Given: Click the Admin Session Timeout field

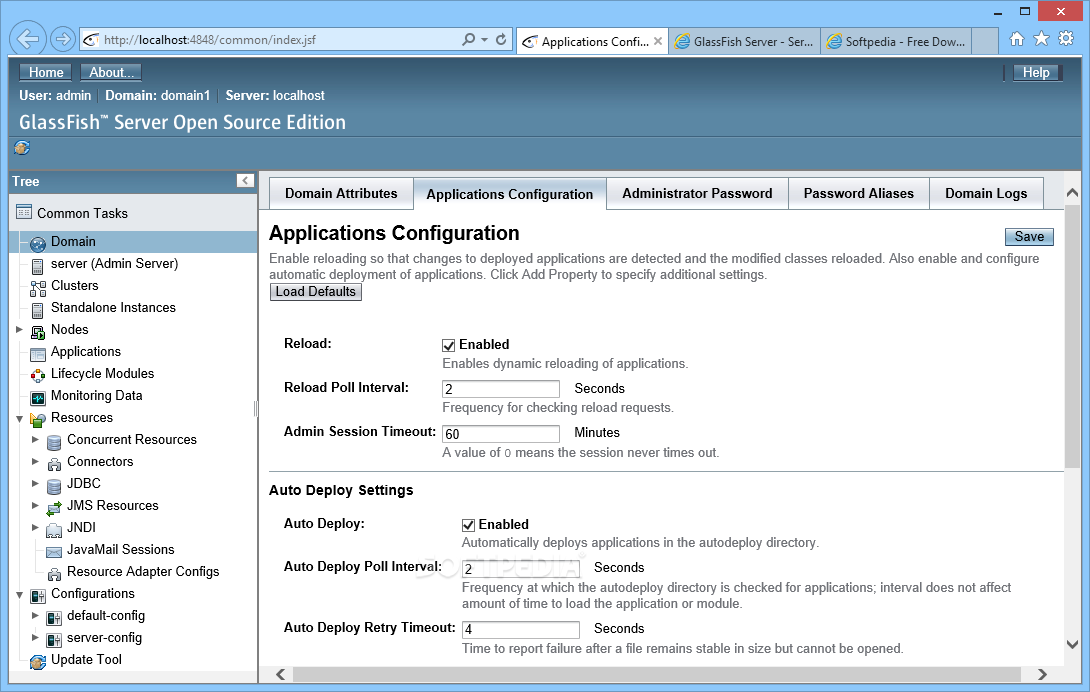Looking at the screenshot, I should pos(501,433).
